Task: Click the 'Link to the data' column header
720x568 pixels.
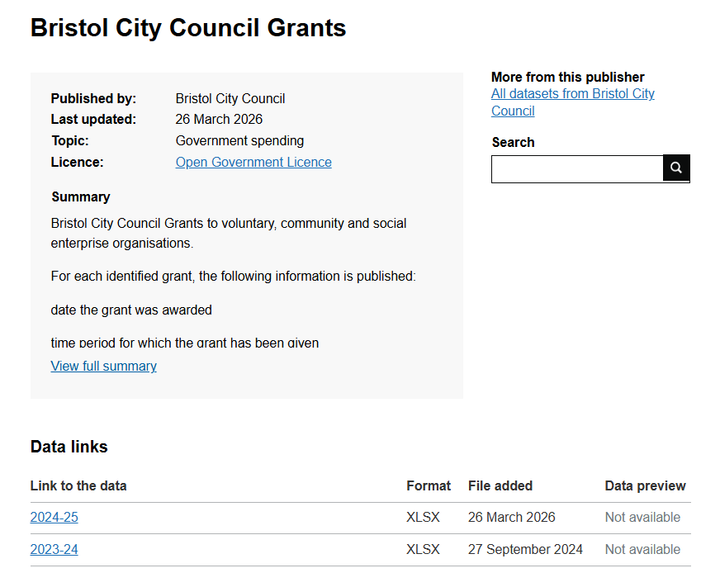Action: (79, 486)
